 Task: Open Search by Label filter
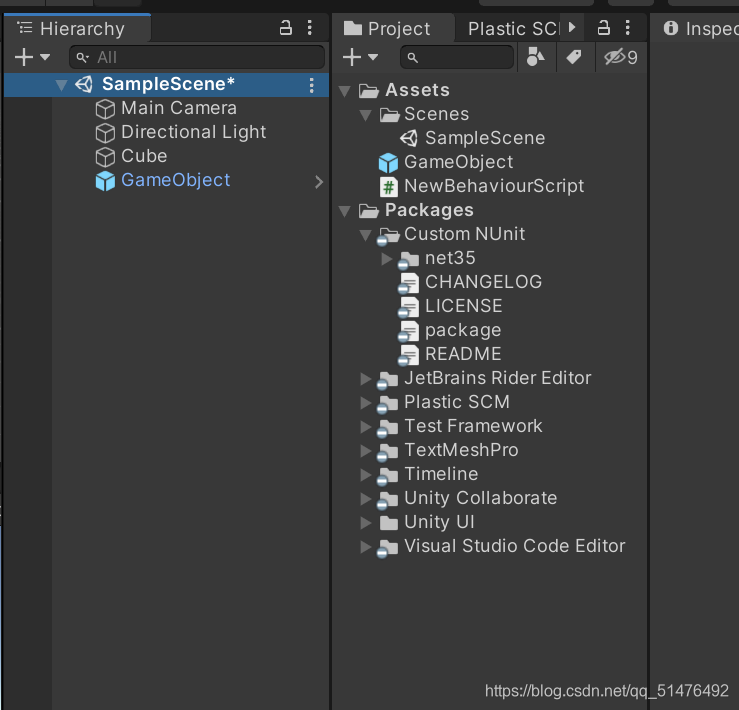(574, 57)
